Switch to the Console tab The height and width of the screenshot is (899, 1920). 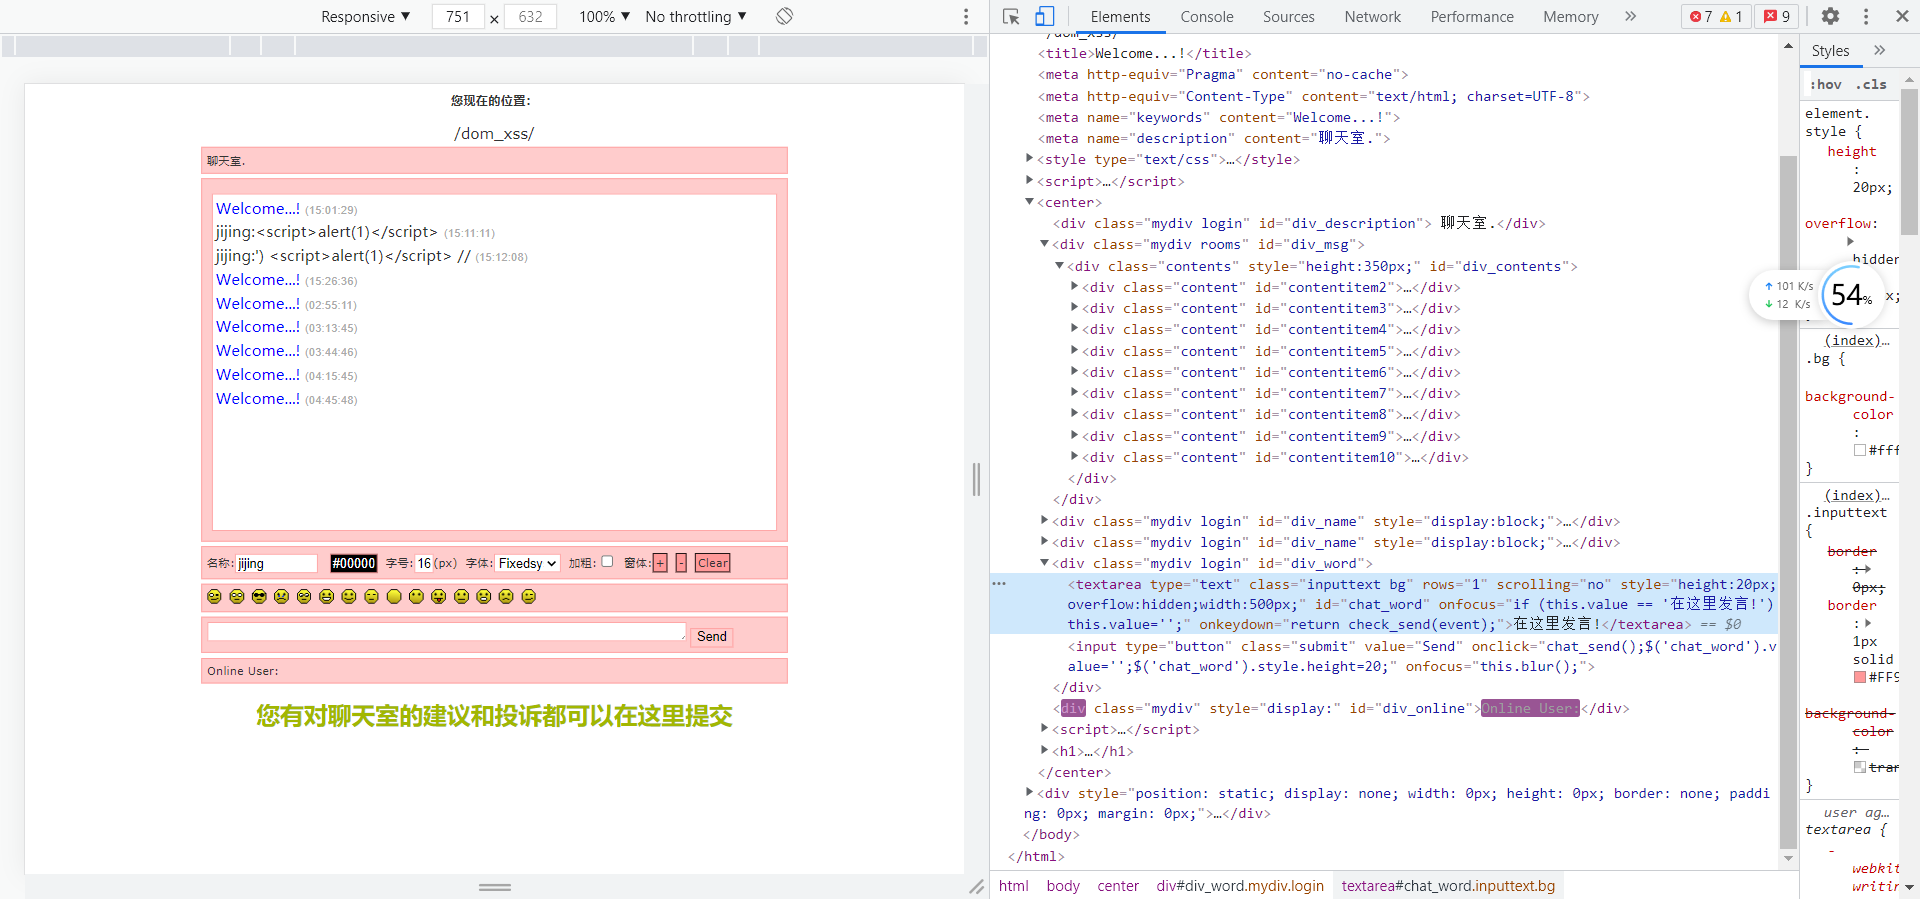point(1207,16)
